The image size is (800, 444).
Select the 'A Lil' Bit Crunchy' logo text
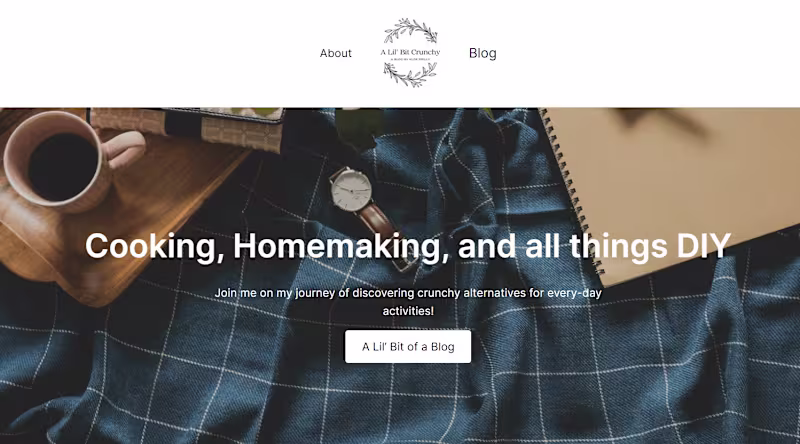(410, 52)
